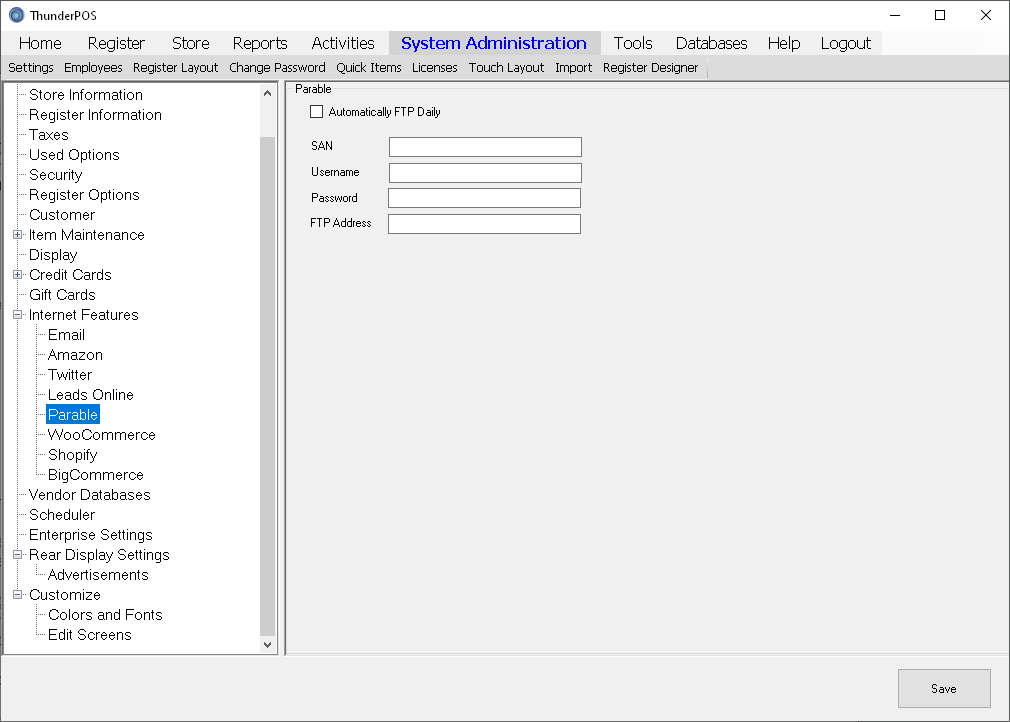Click the tree scrollbar down arrow

click(267, 645)
